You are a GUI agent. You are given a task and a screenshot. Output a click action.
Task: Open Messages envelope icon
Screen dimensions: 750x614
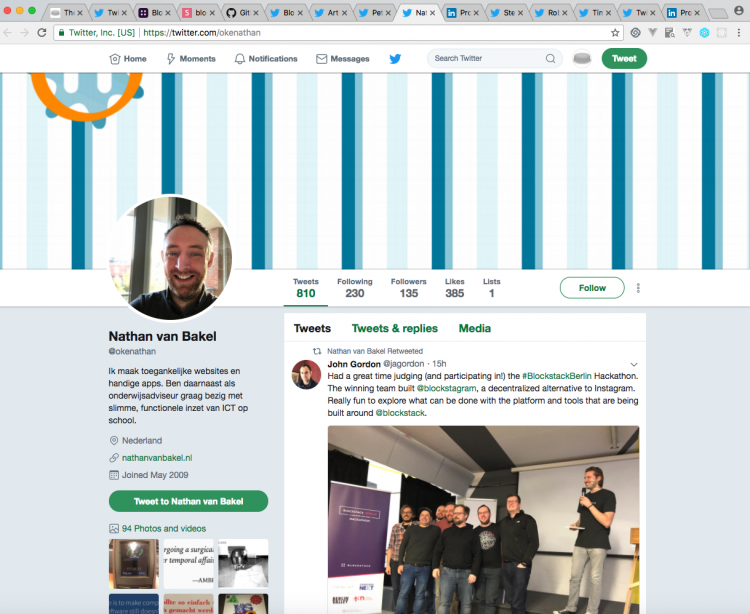321,59
